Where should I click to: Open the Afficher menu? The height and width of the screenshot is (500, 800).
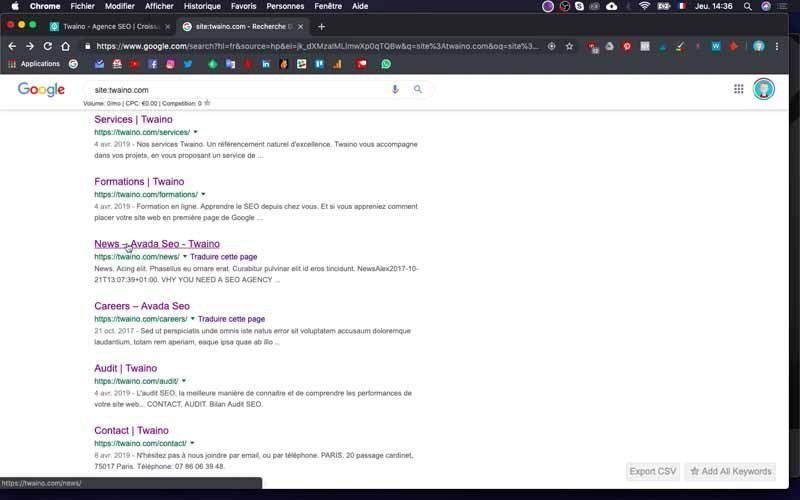click(x=159, y=6)
